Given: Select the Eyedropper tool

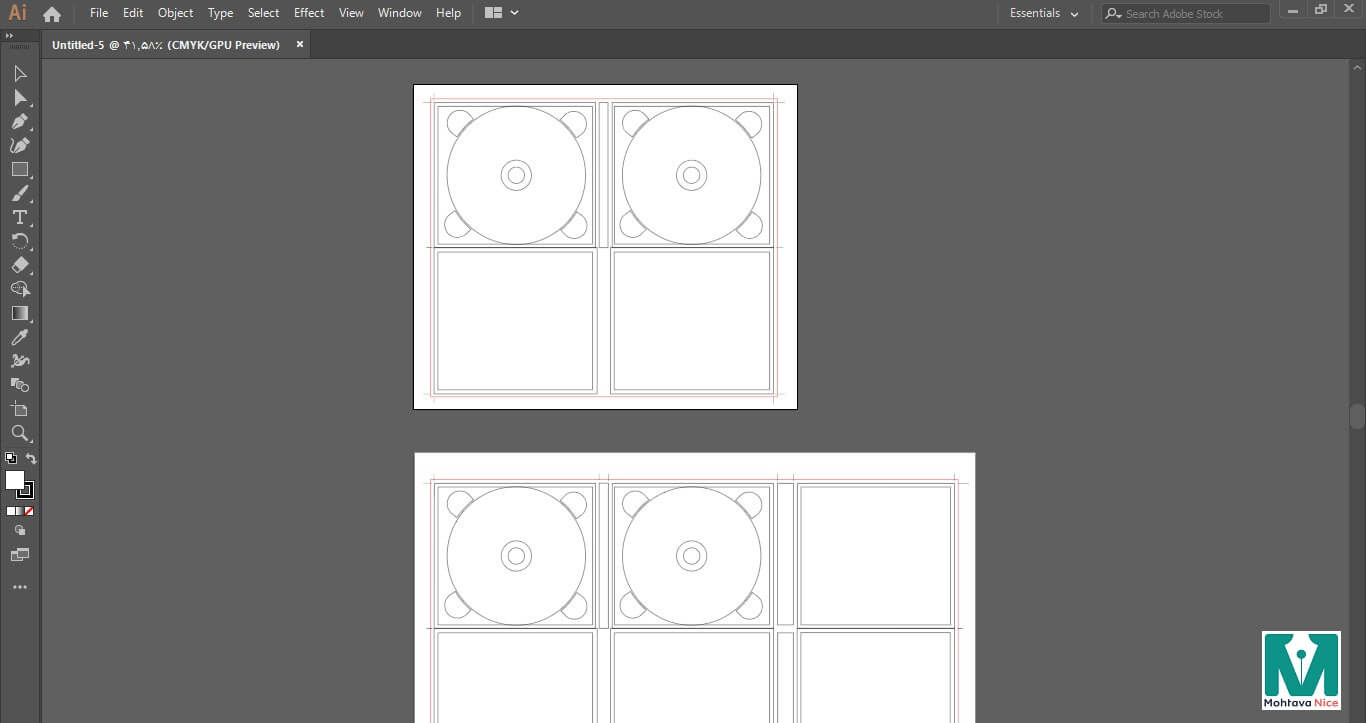Looking at the screenshot, I should (19, 338).
